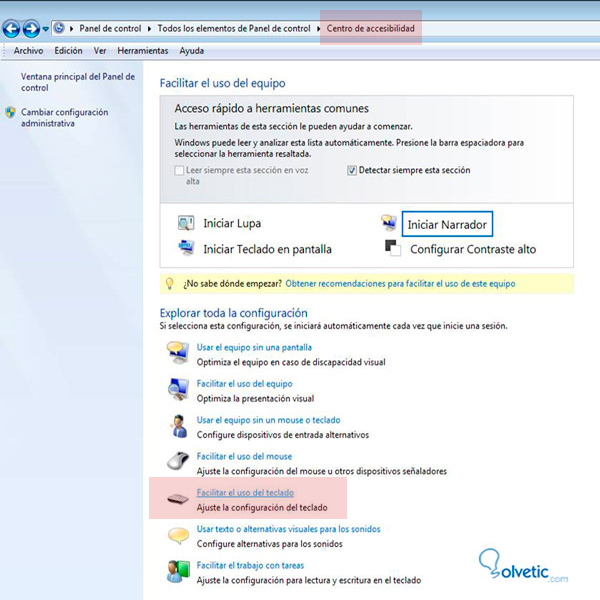Click the high contrast icon
This screenshot has height=600, width=600.
(393, 248)
